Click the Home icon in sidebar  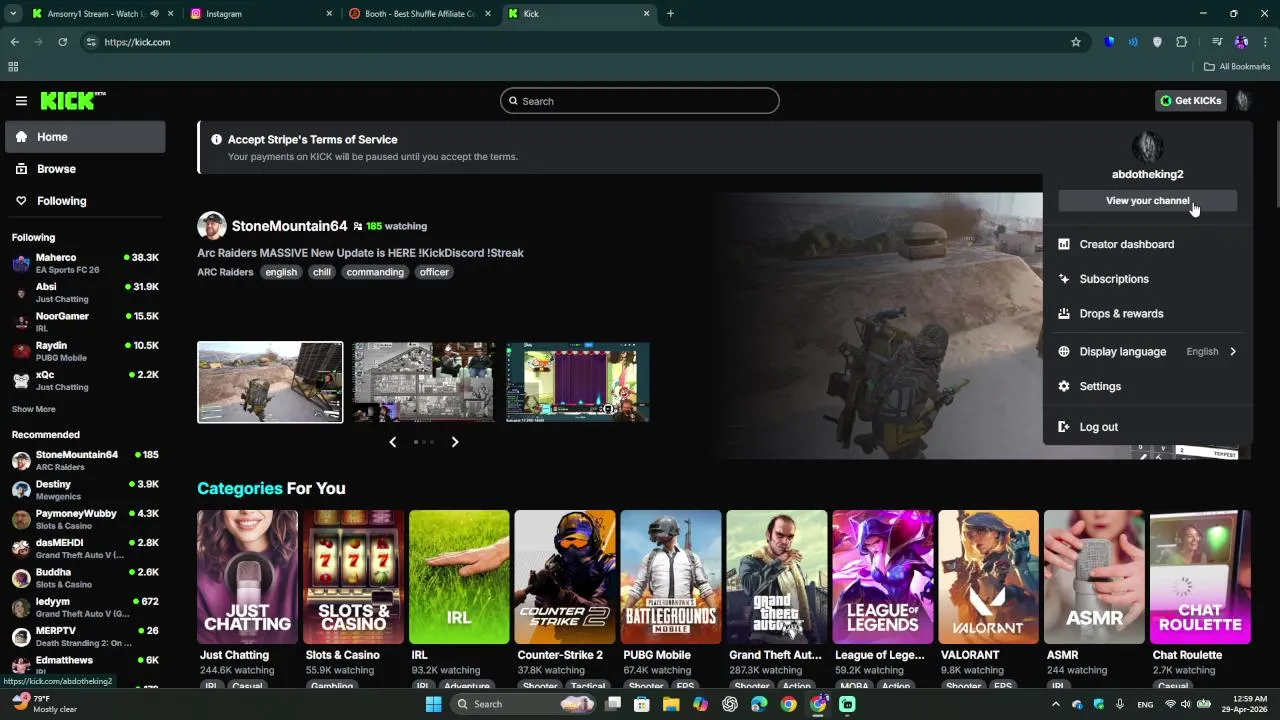[x=22, y=137]
